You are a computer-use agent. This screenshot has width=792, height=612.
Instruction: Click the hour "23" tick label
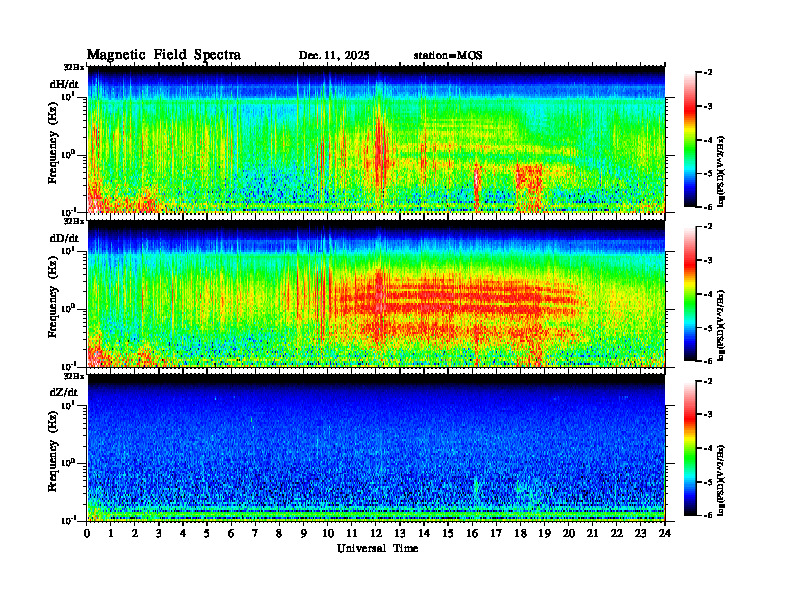(640, 534)
